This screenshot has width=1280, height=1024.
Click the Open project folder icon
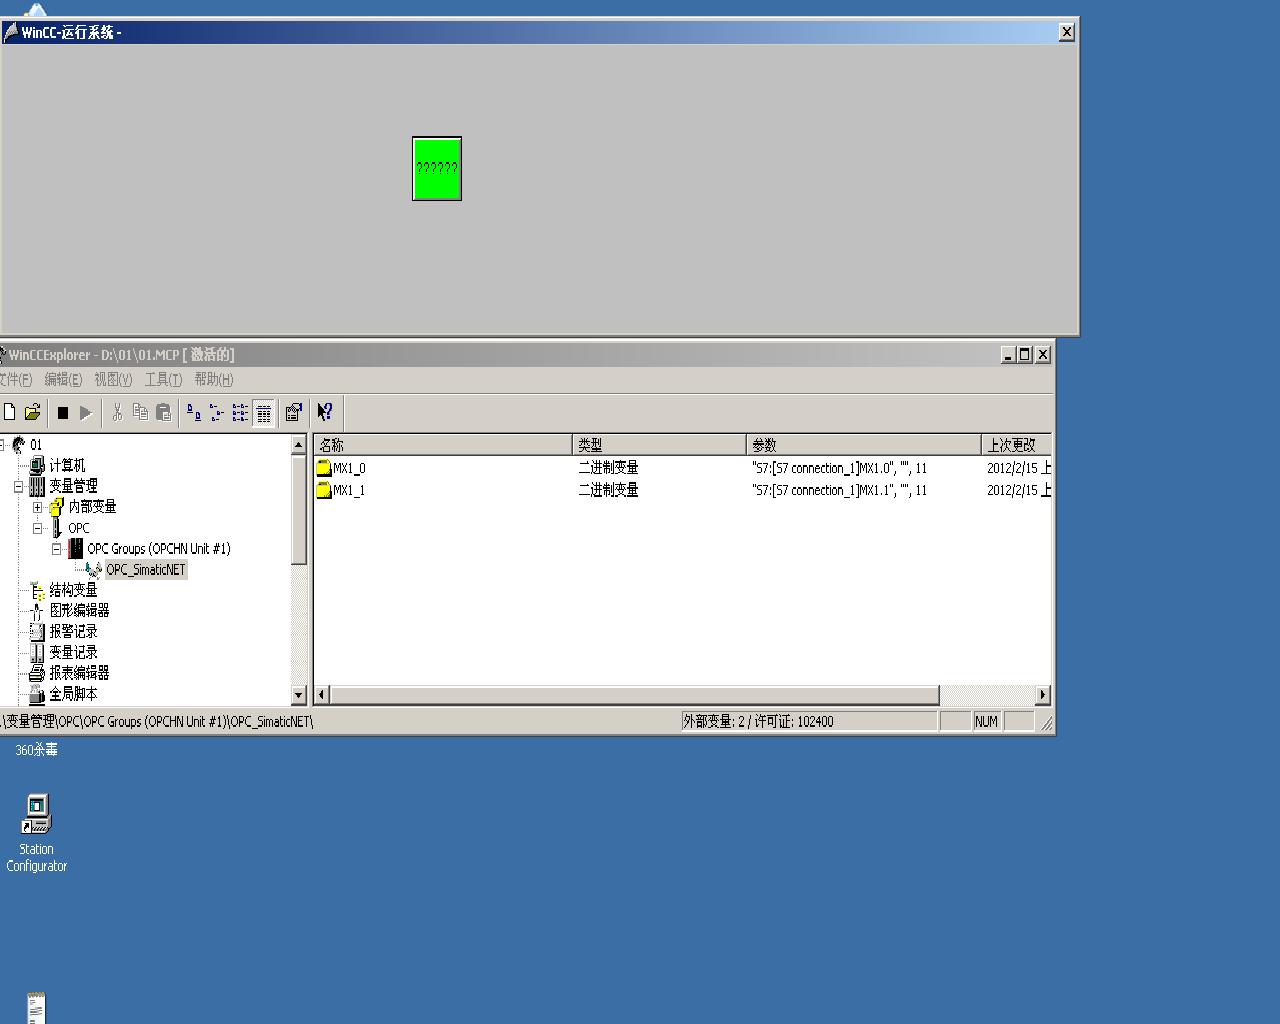tap(32, 412)
